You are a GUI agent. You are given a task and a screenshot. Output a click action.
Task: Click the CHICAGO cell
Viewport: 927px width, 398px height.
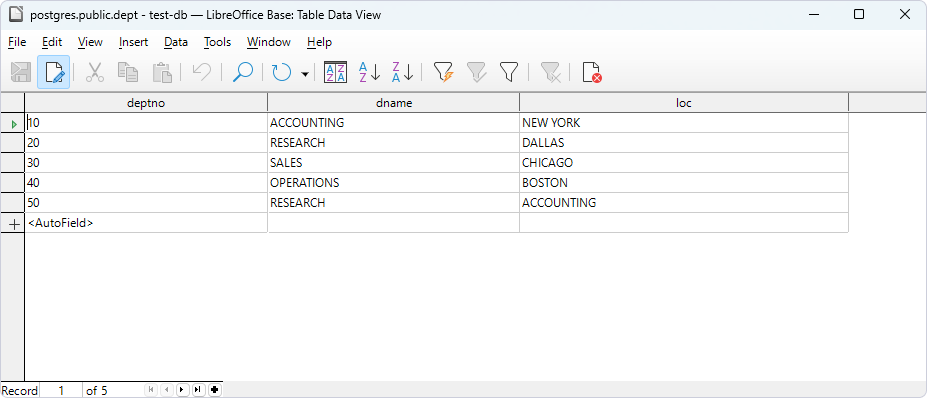click(684, 163)
